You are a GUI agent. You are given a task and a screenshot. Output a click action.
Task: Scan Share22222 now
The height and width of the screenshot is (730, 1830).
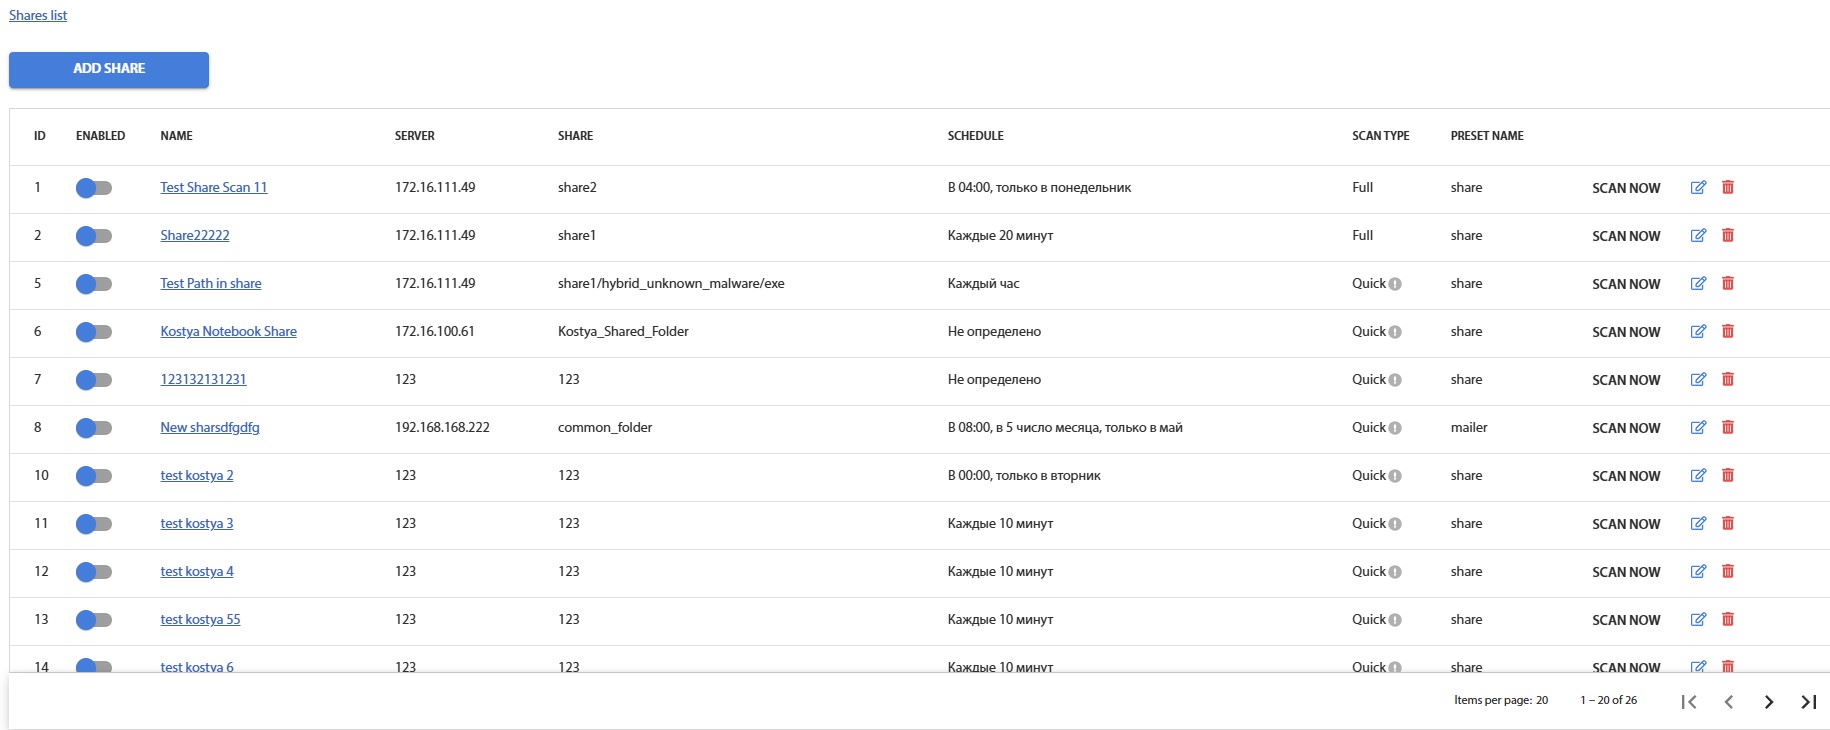[1626, 235]
